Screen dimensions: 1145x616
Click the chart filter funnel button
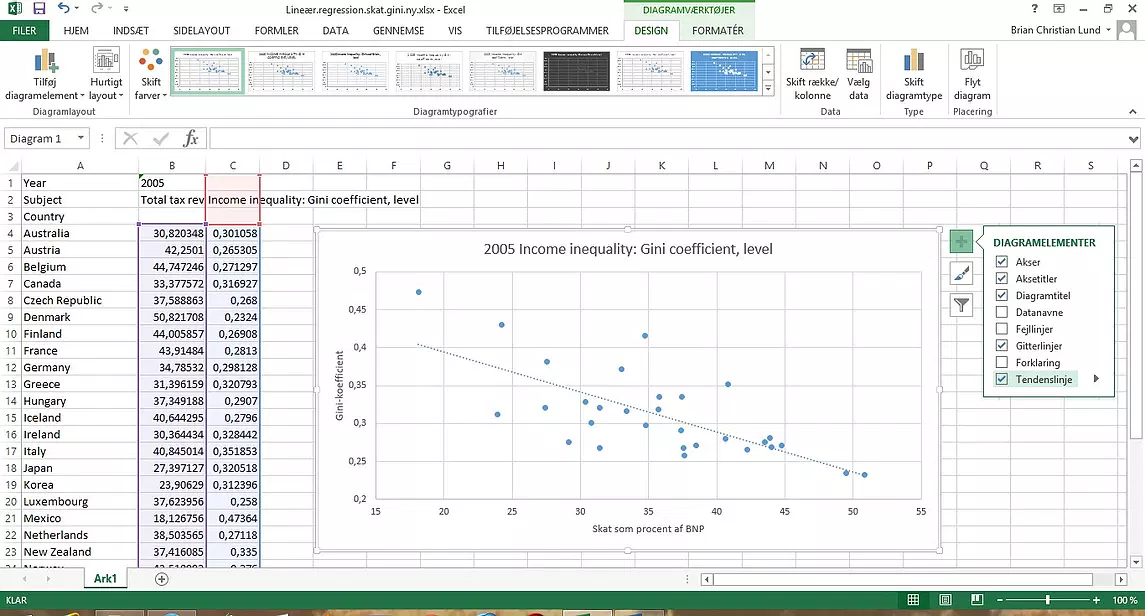pos(961,305)
